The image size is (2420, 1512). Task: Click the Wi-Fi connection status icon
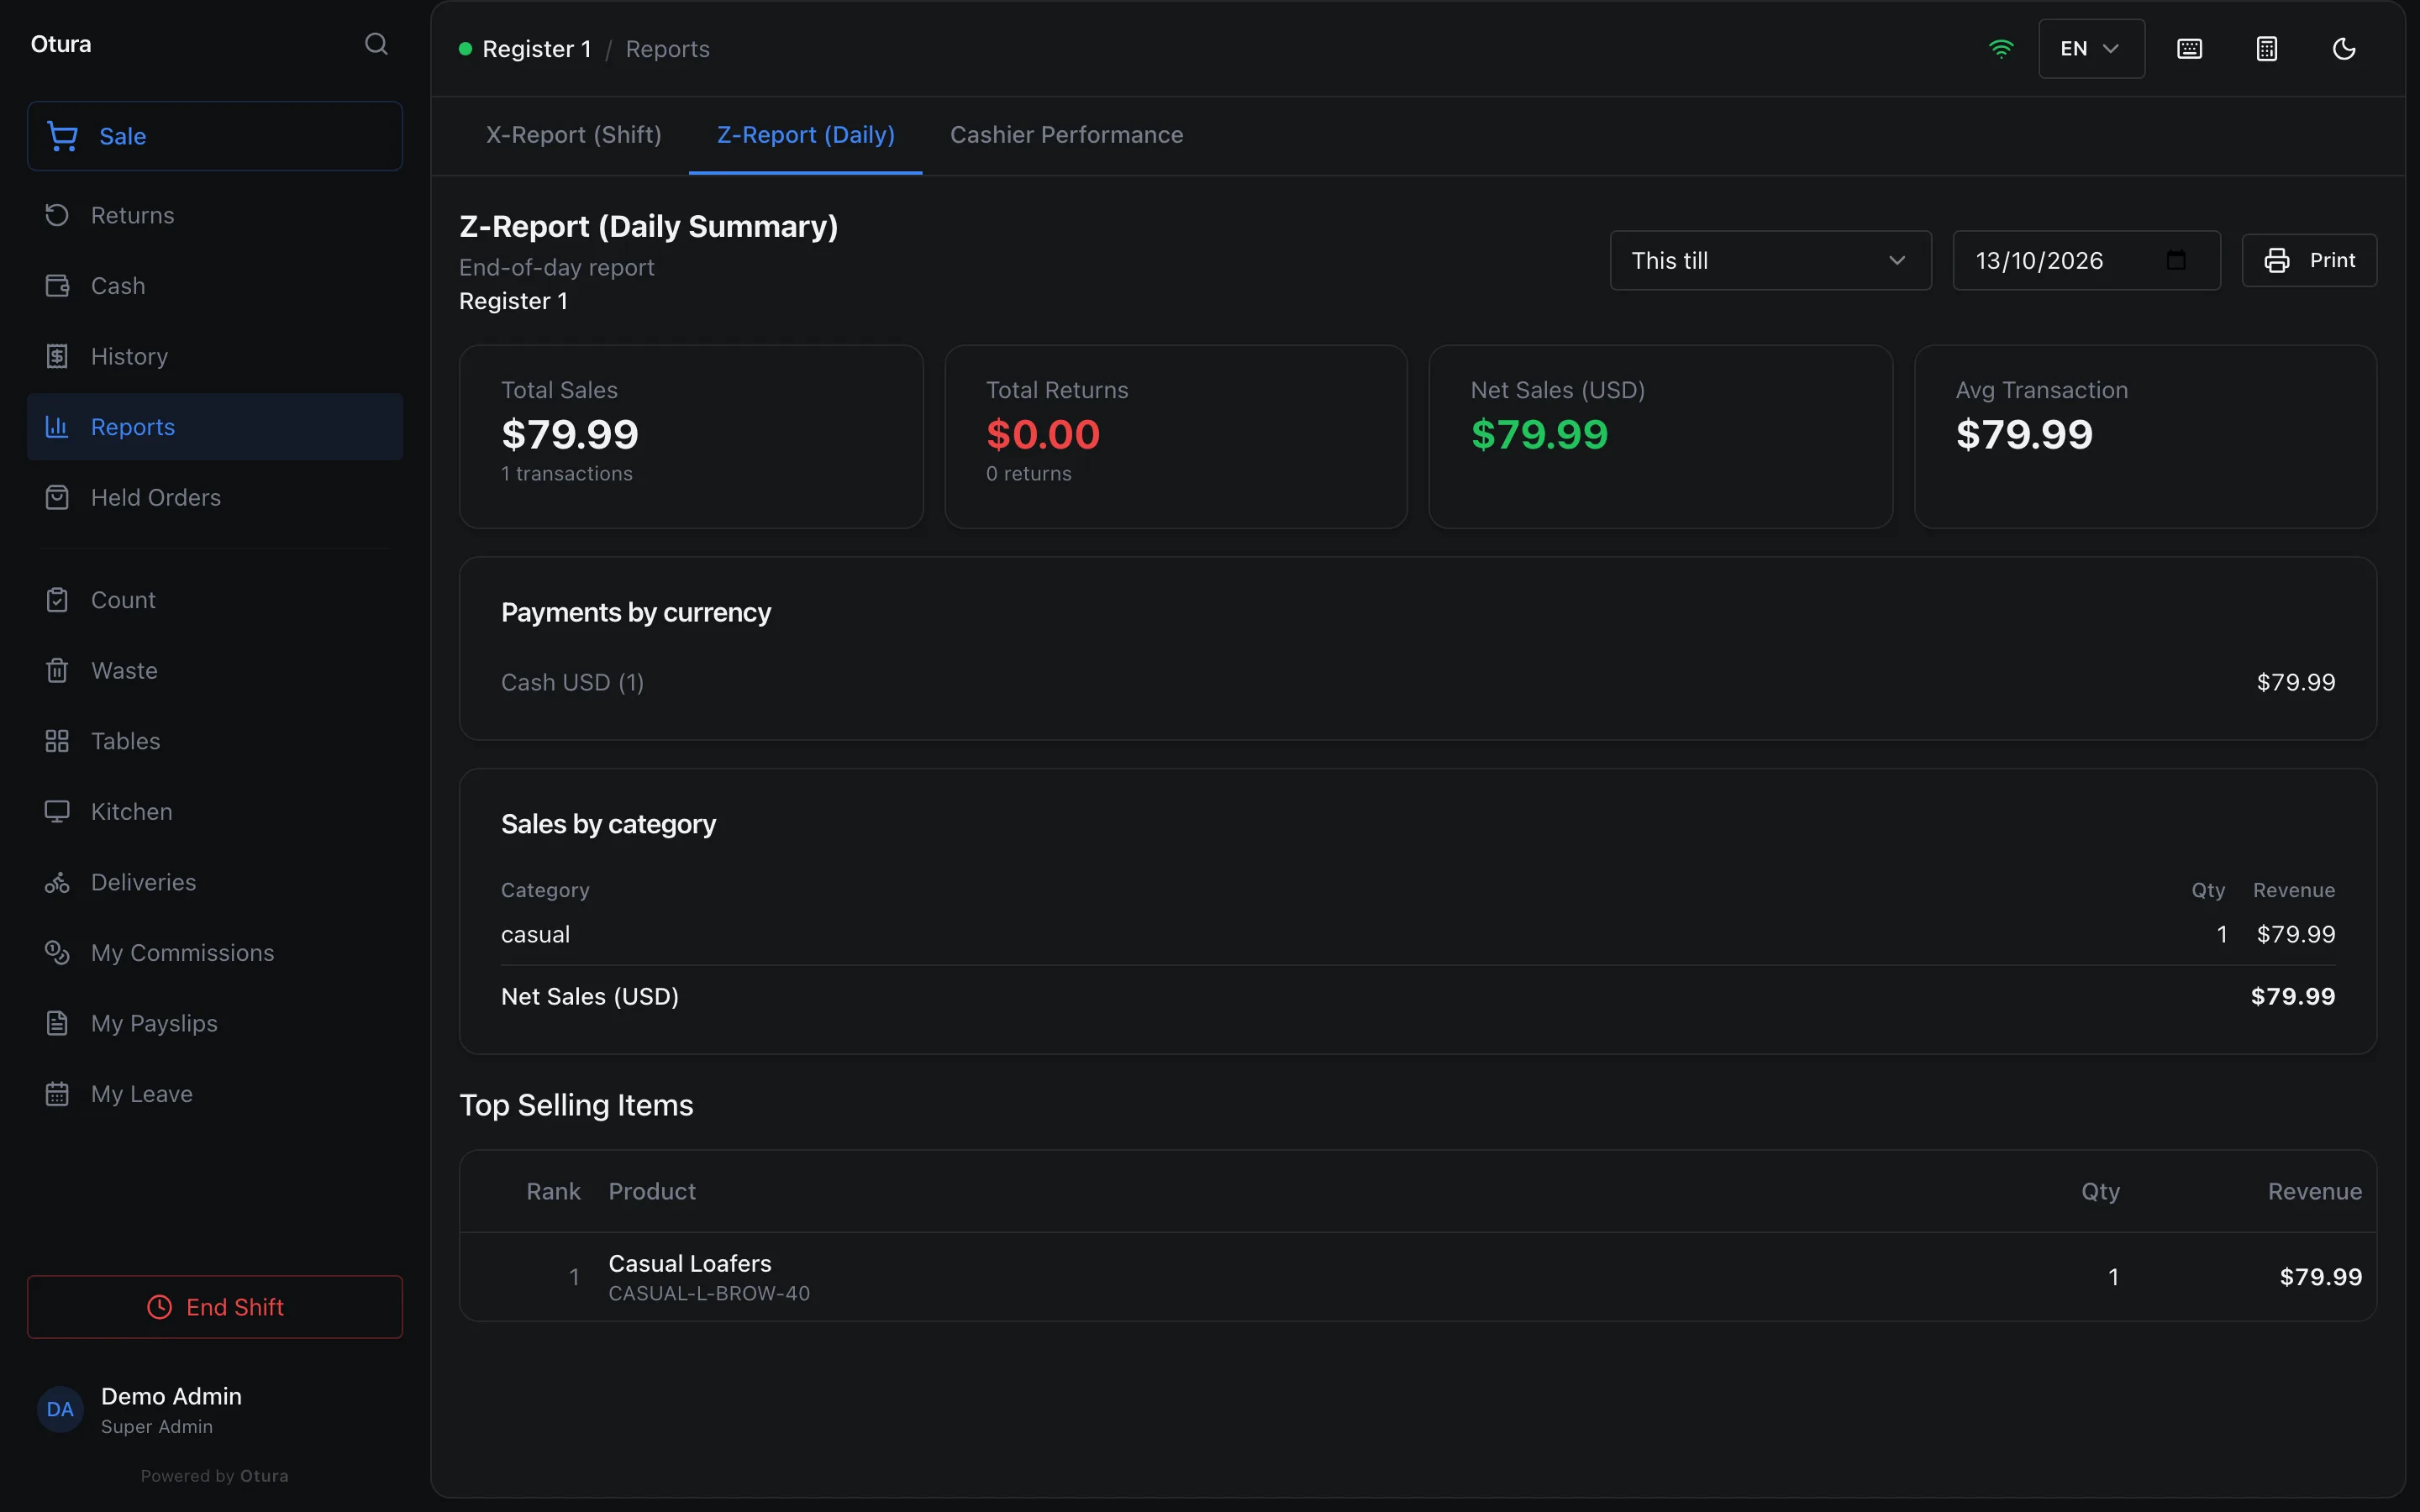(x=2001, y=49)
